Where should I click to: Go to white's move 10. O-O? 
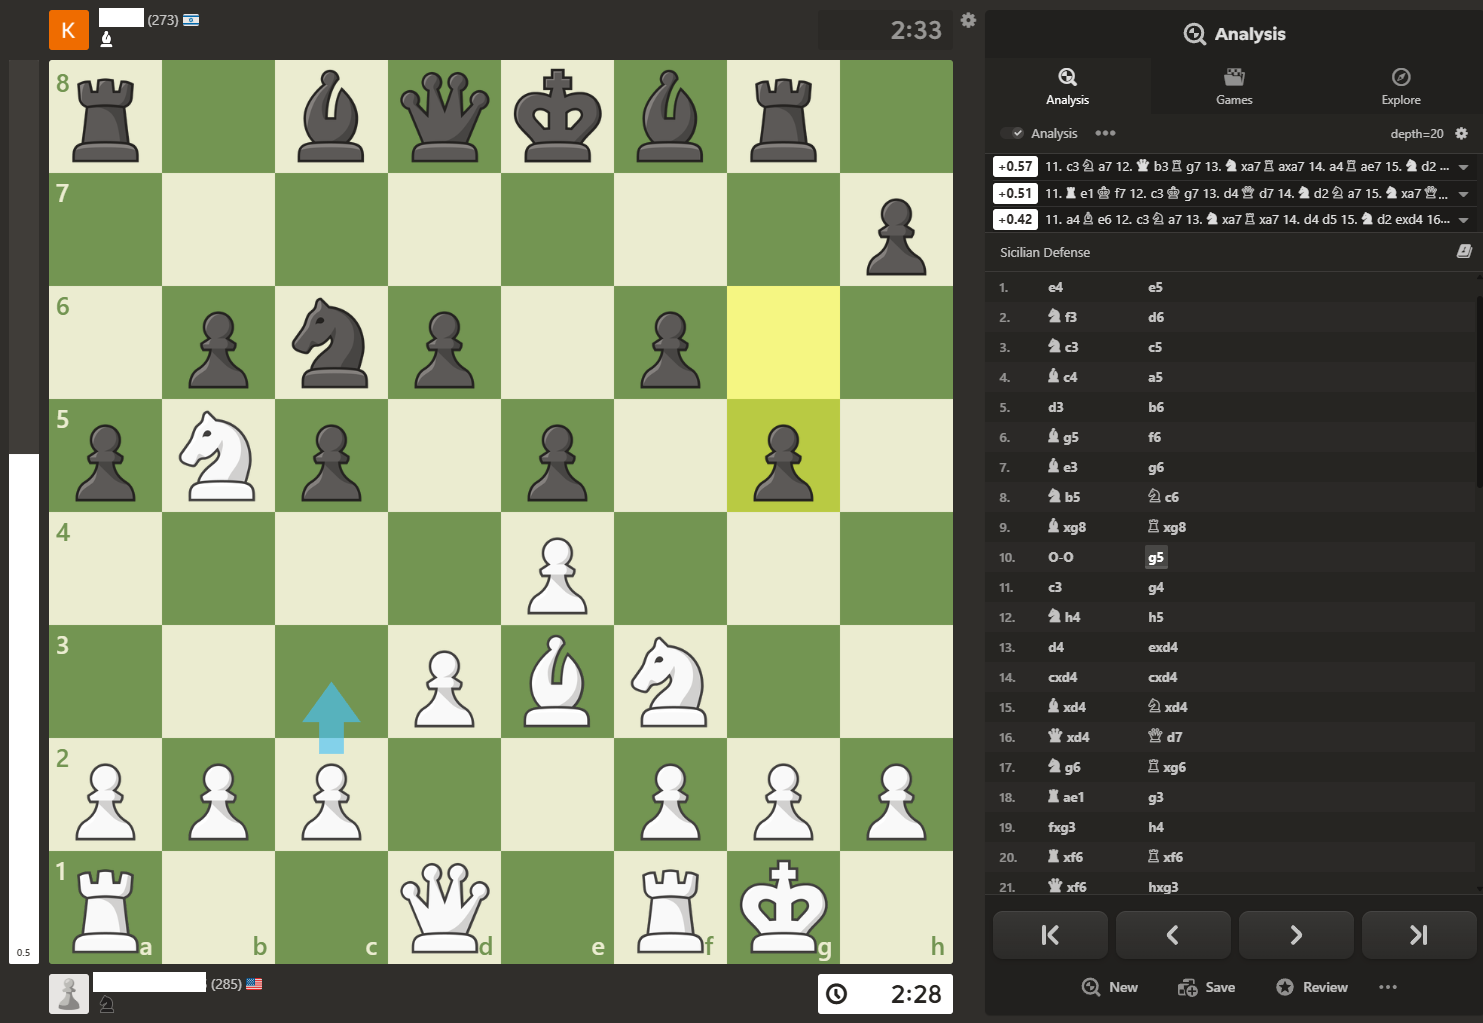tap(1060, 557)
